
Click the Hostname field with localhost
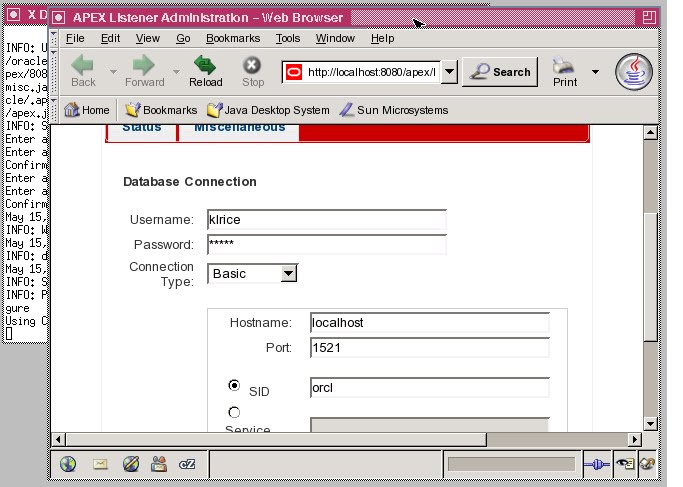click(429, 323)
